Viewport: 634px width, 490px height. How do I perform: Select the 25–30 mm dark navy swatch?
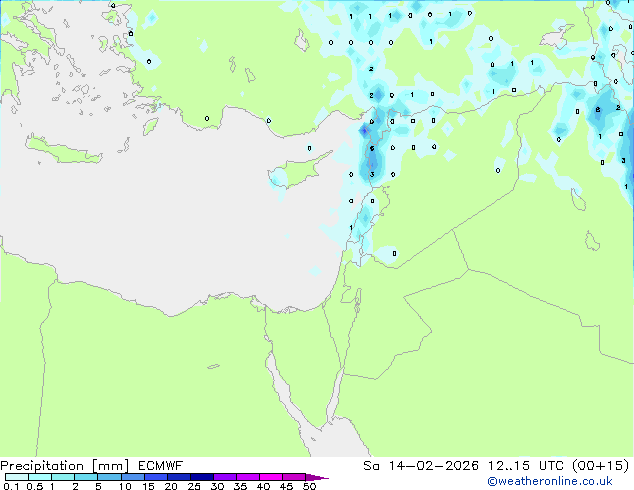coord(202,477)
